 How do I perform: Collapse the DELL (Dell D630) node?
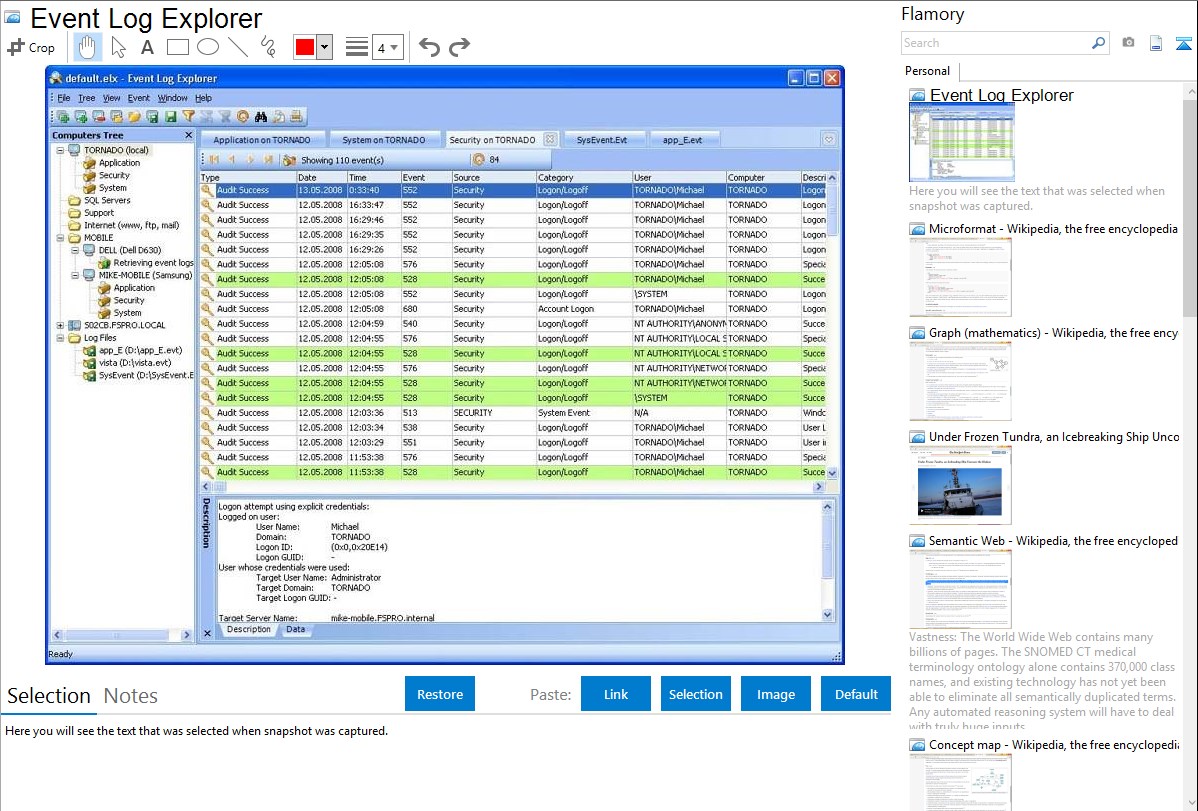point(75,250)
